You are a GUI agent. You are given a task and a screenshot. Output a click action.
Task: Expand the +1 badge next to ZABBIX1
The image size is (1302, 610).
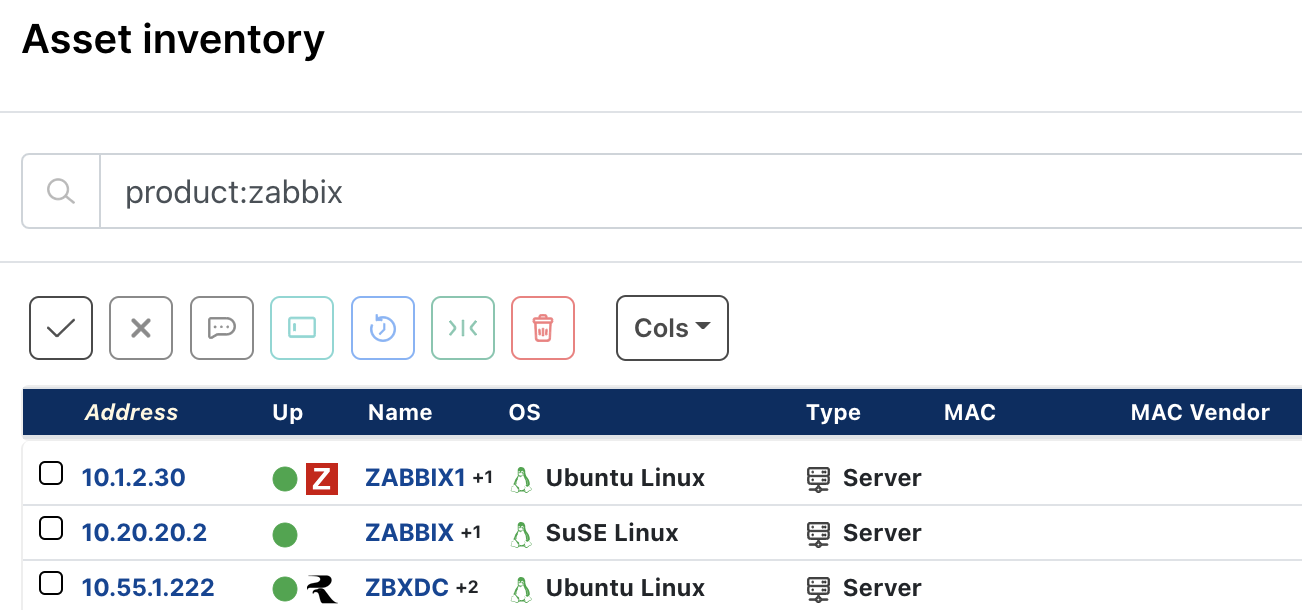[483, 478]
